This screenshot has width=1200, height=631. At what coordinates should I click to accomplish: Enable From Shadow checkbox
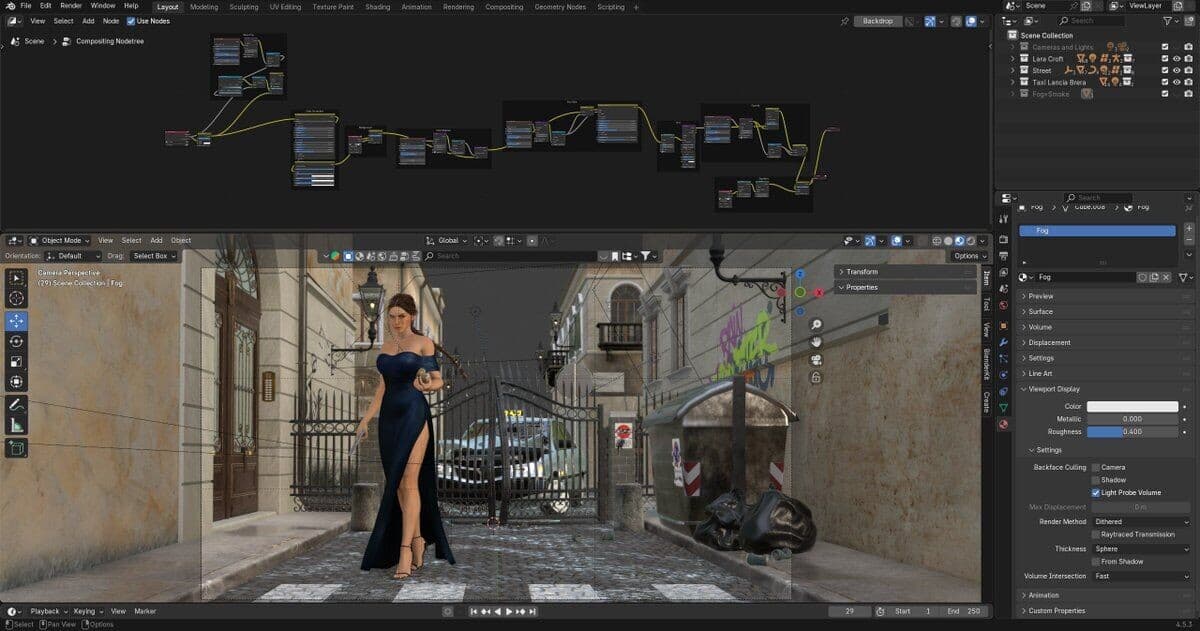pyautogui.click(x=1096, y=562)
